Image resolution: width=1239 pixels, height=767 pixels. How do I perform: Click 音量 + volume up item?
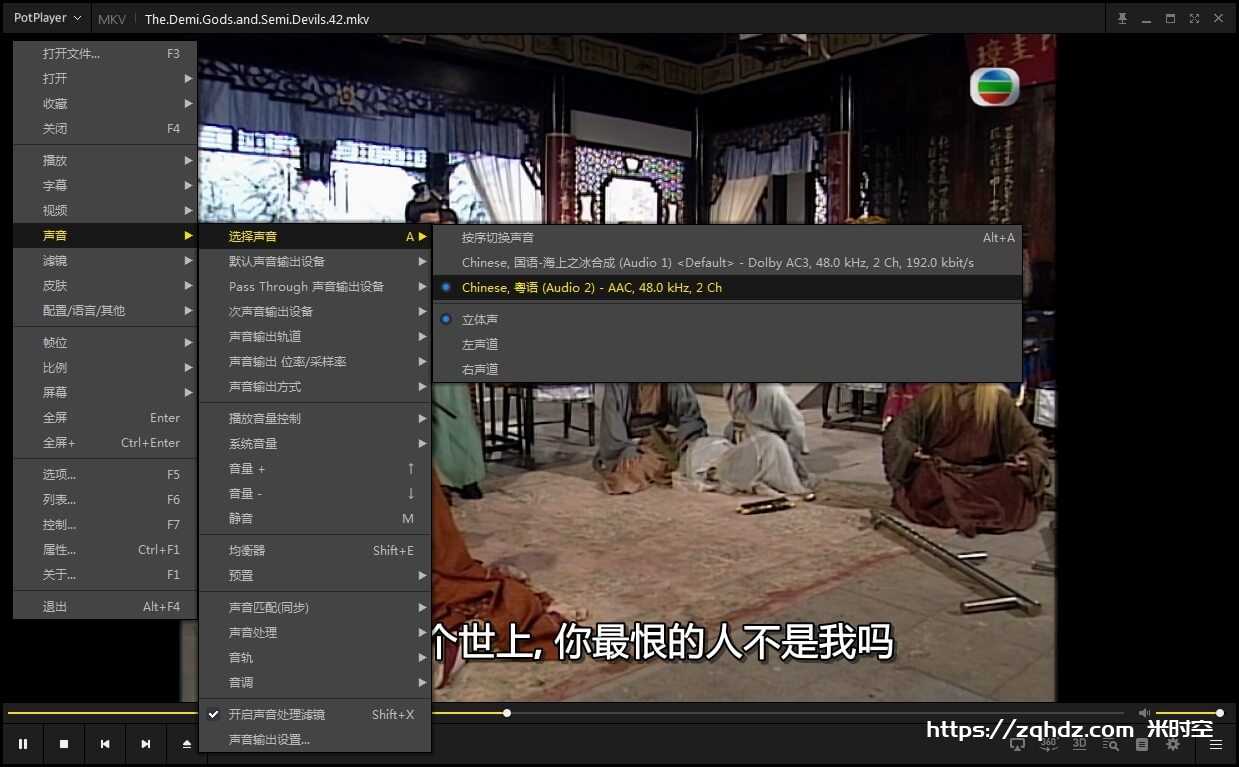click(x=315, y=468)
